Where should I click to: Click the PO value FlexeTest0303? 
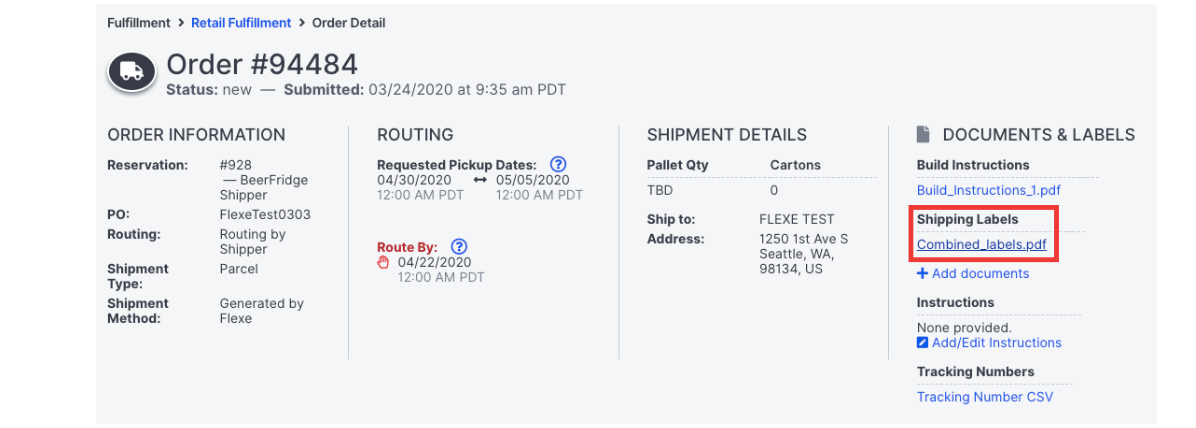pos(265,214)
